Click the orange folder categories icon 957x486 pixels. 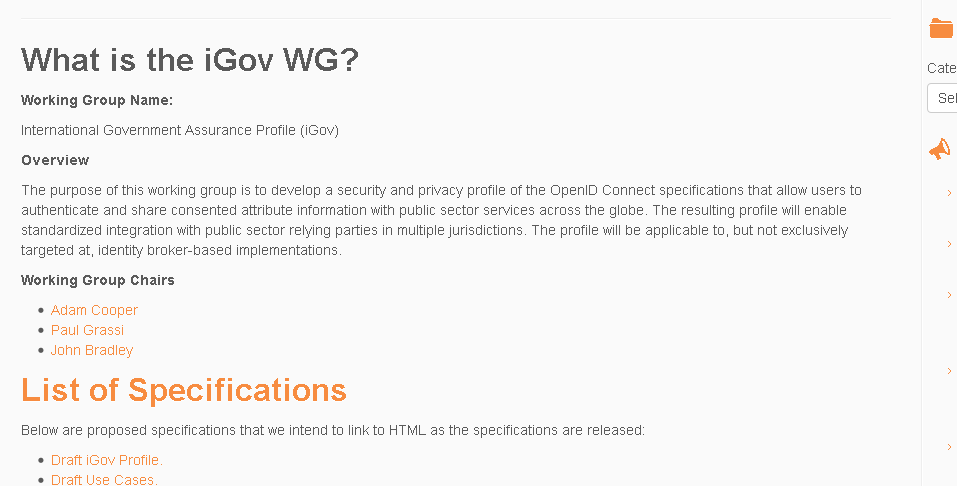tap(941, 28)
